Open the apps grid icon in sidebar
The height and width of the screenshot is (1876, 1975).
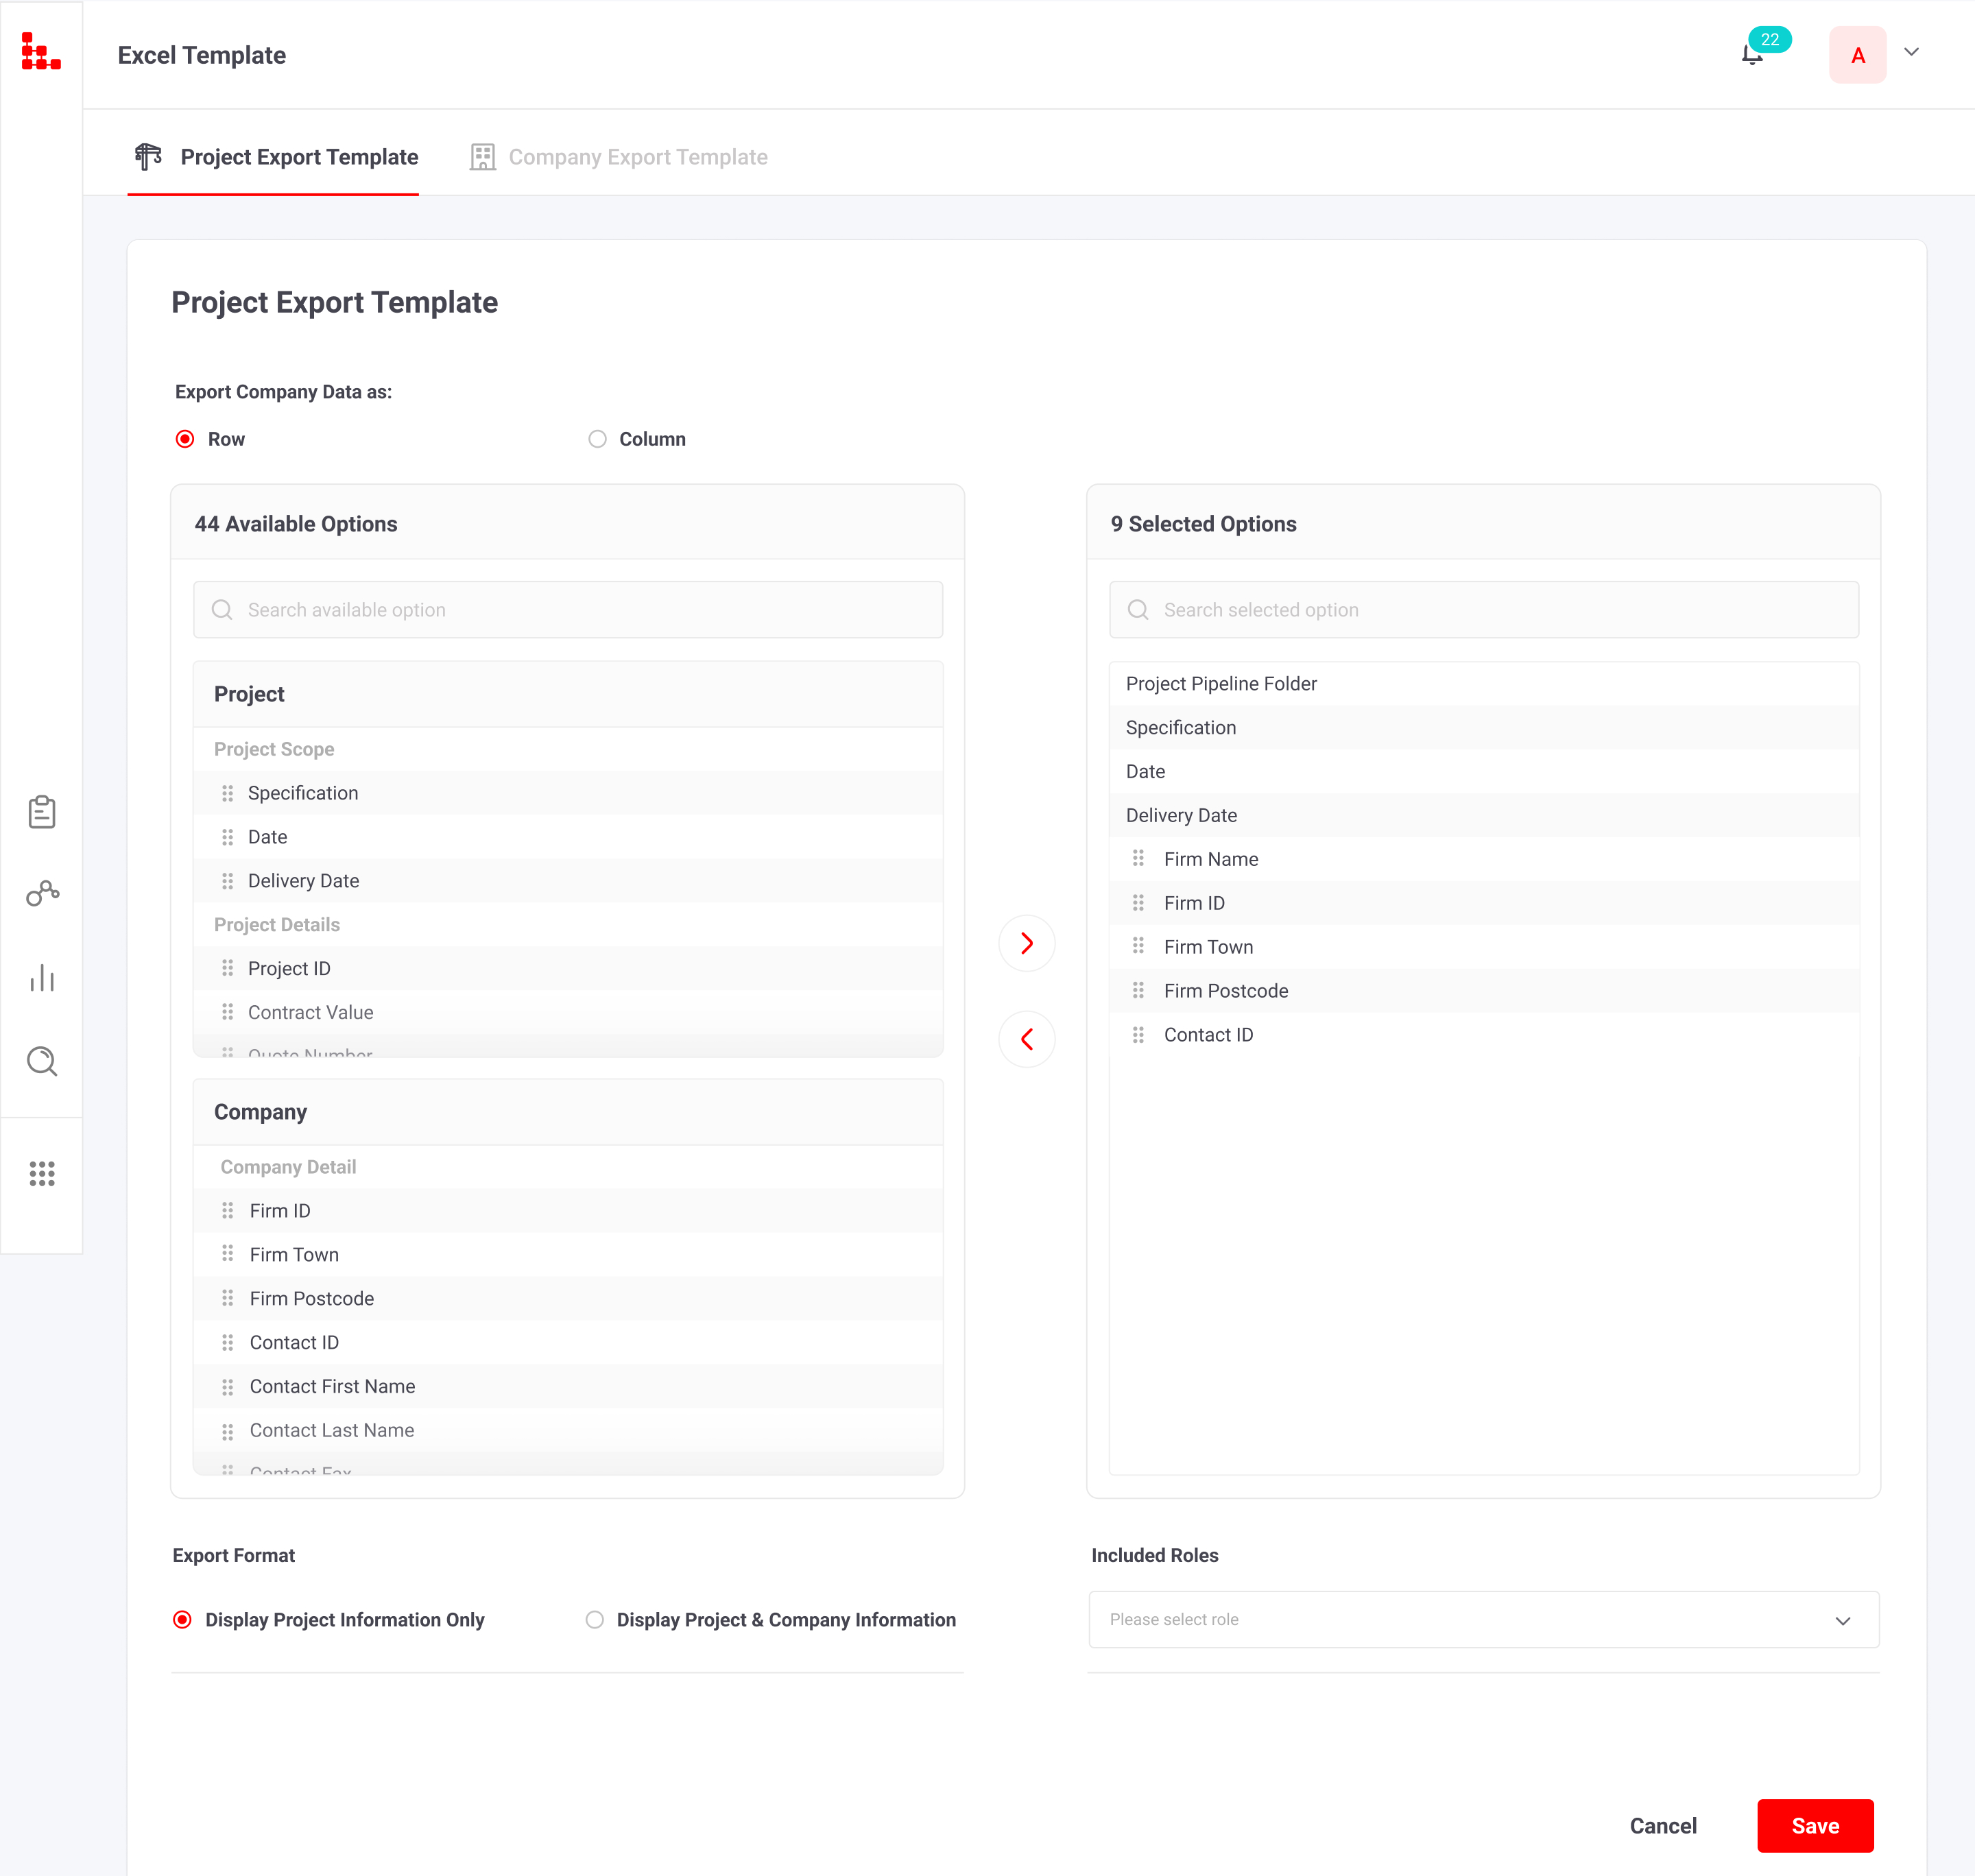[42, 1173]
